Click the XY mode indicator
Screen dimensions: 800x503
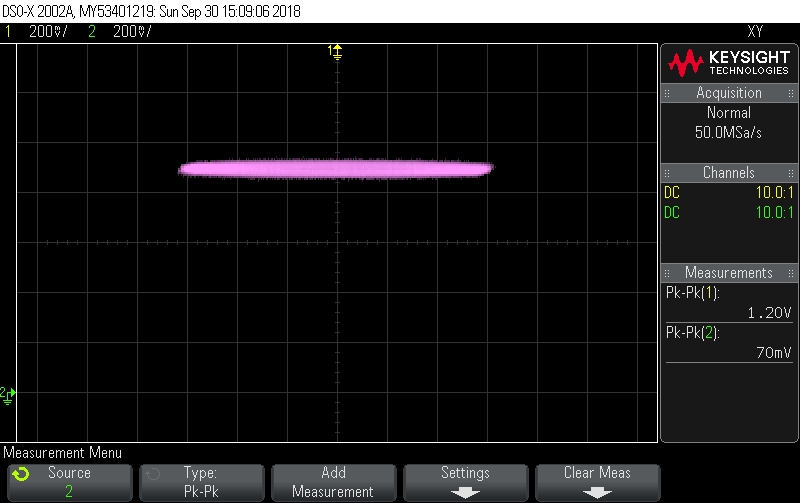coord(755,32)
